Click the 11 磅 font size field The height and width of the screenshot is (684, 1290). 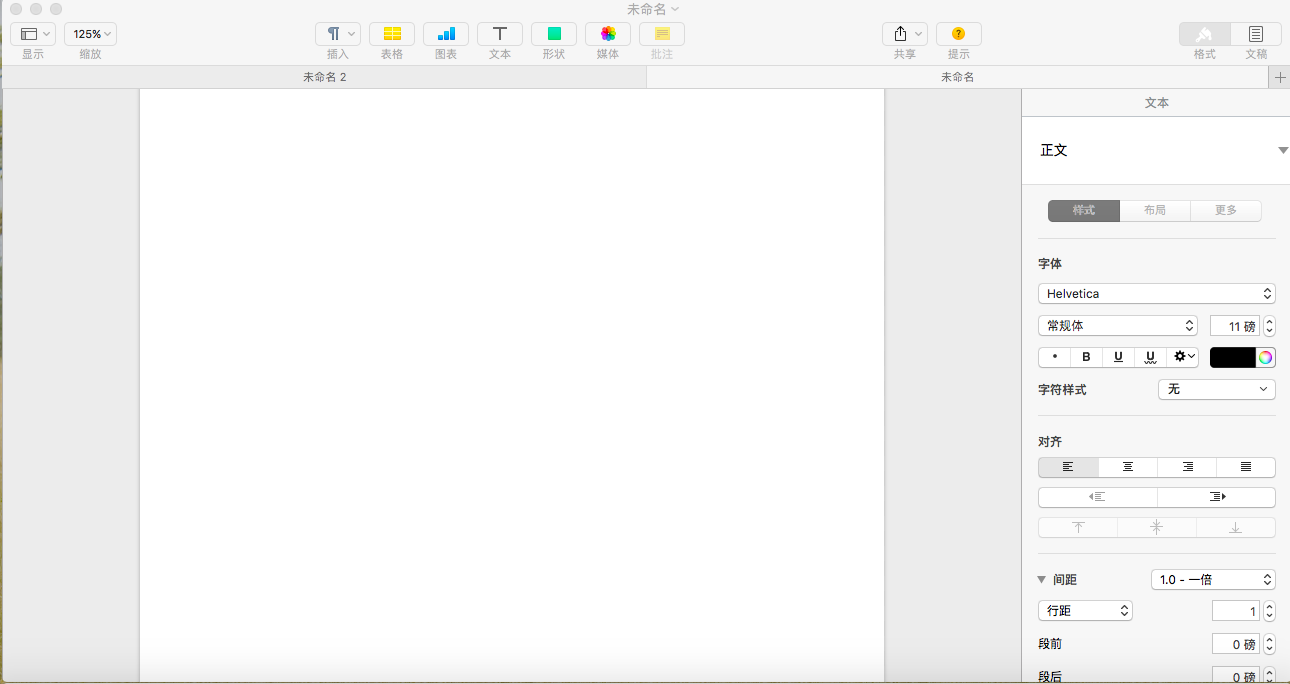coord(1235,326)
